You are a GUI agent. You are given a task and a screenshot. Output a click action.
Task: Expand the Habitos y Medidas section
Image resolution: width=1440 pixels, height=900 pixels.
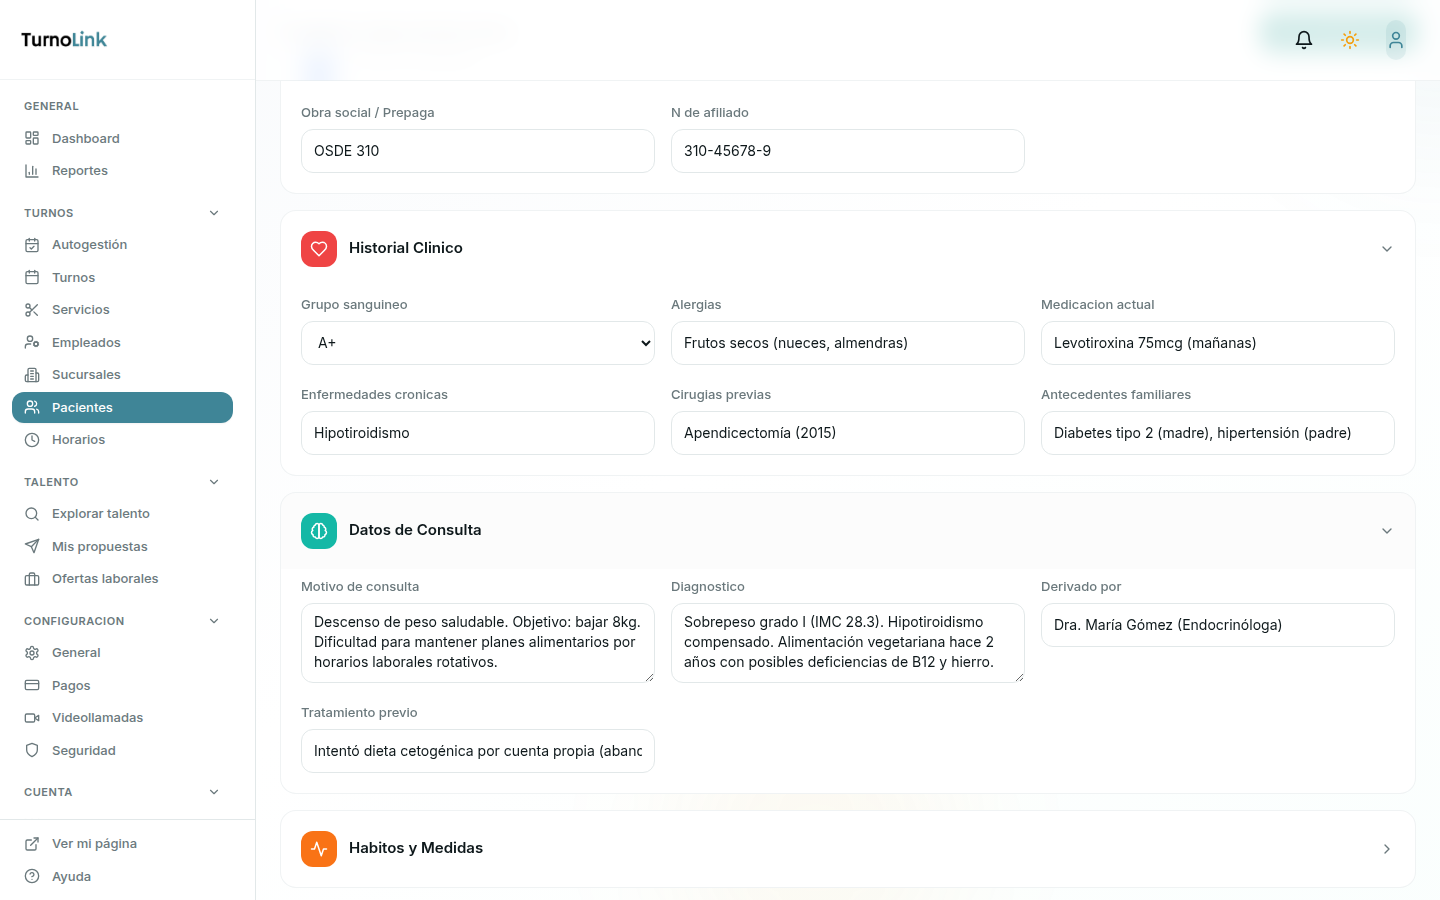point(1387,849)
